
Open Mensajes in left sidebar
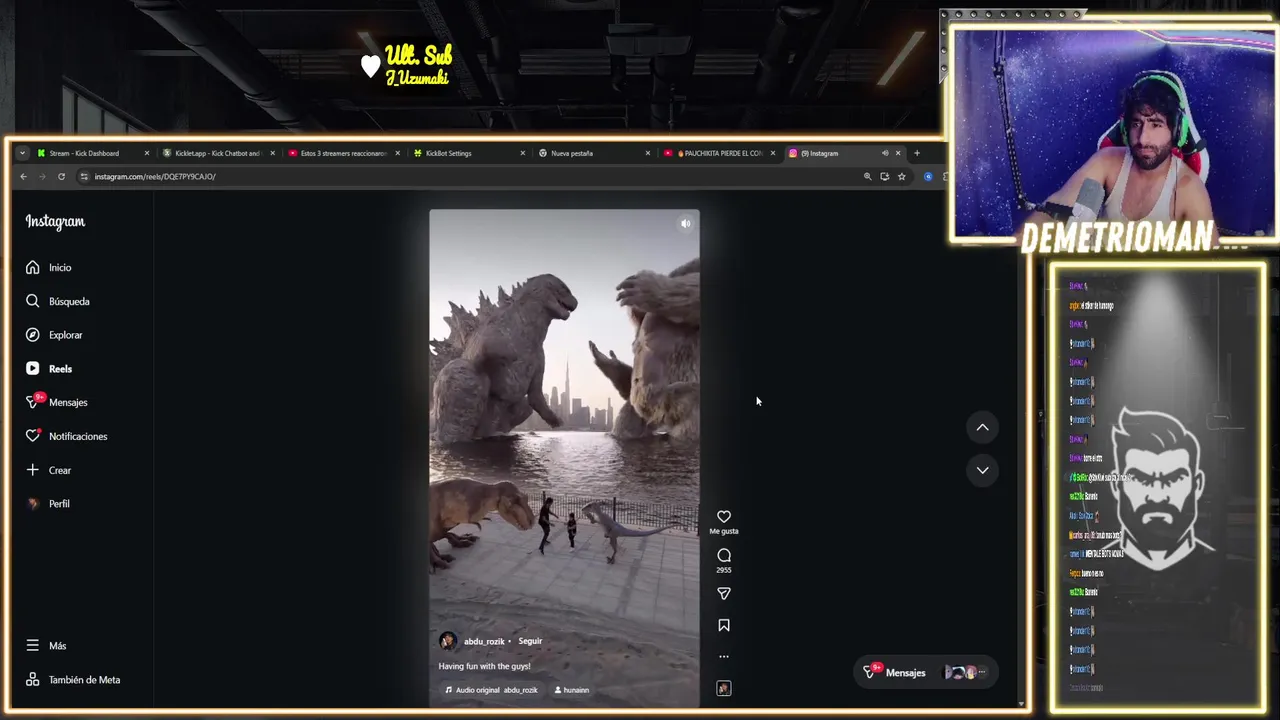(x=58, y=402)
